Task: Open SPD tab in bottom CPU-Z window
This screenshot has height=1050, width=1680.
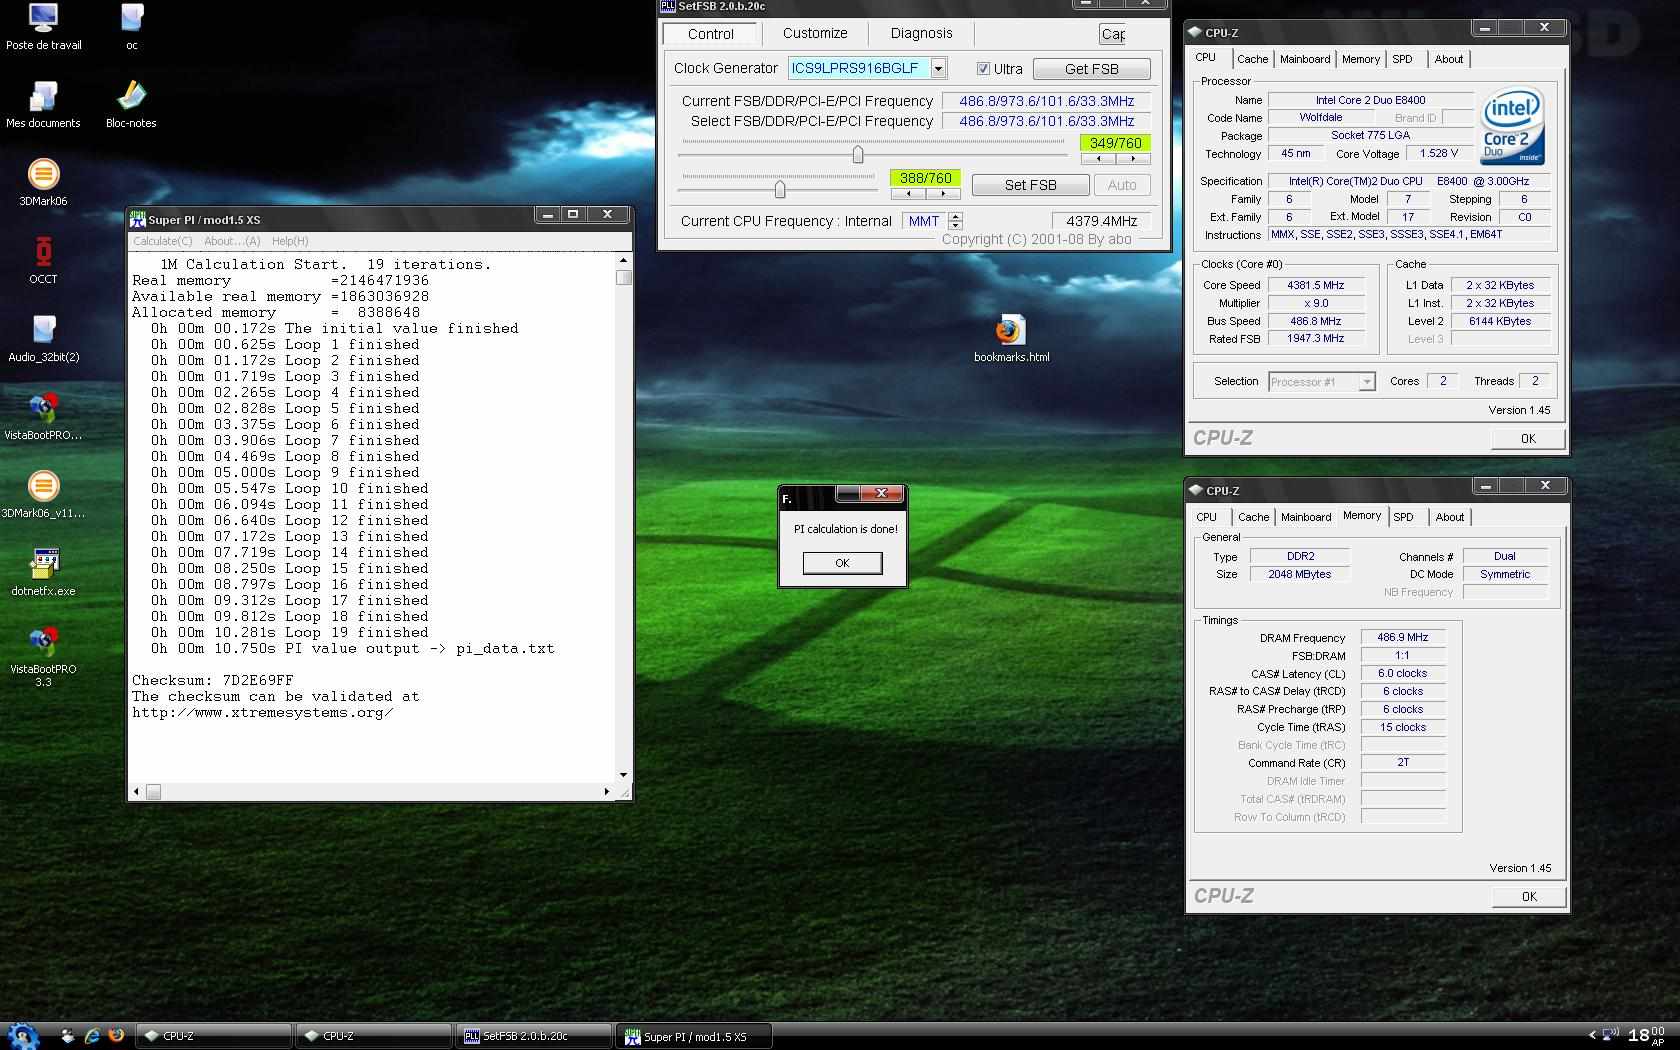Action: (x=1403, y=517)
